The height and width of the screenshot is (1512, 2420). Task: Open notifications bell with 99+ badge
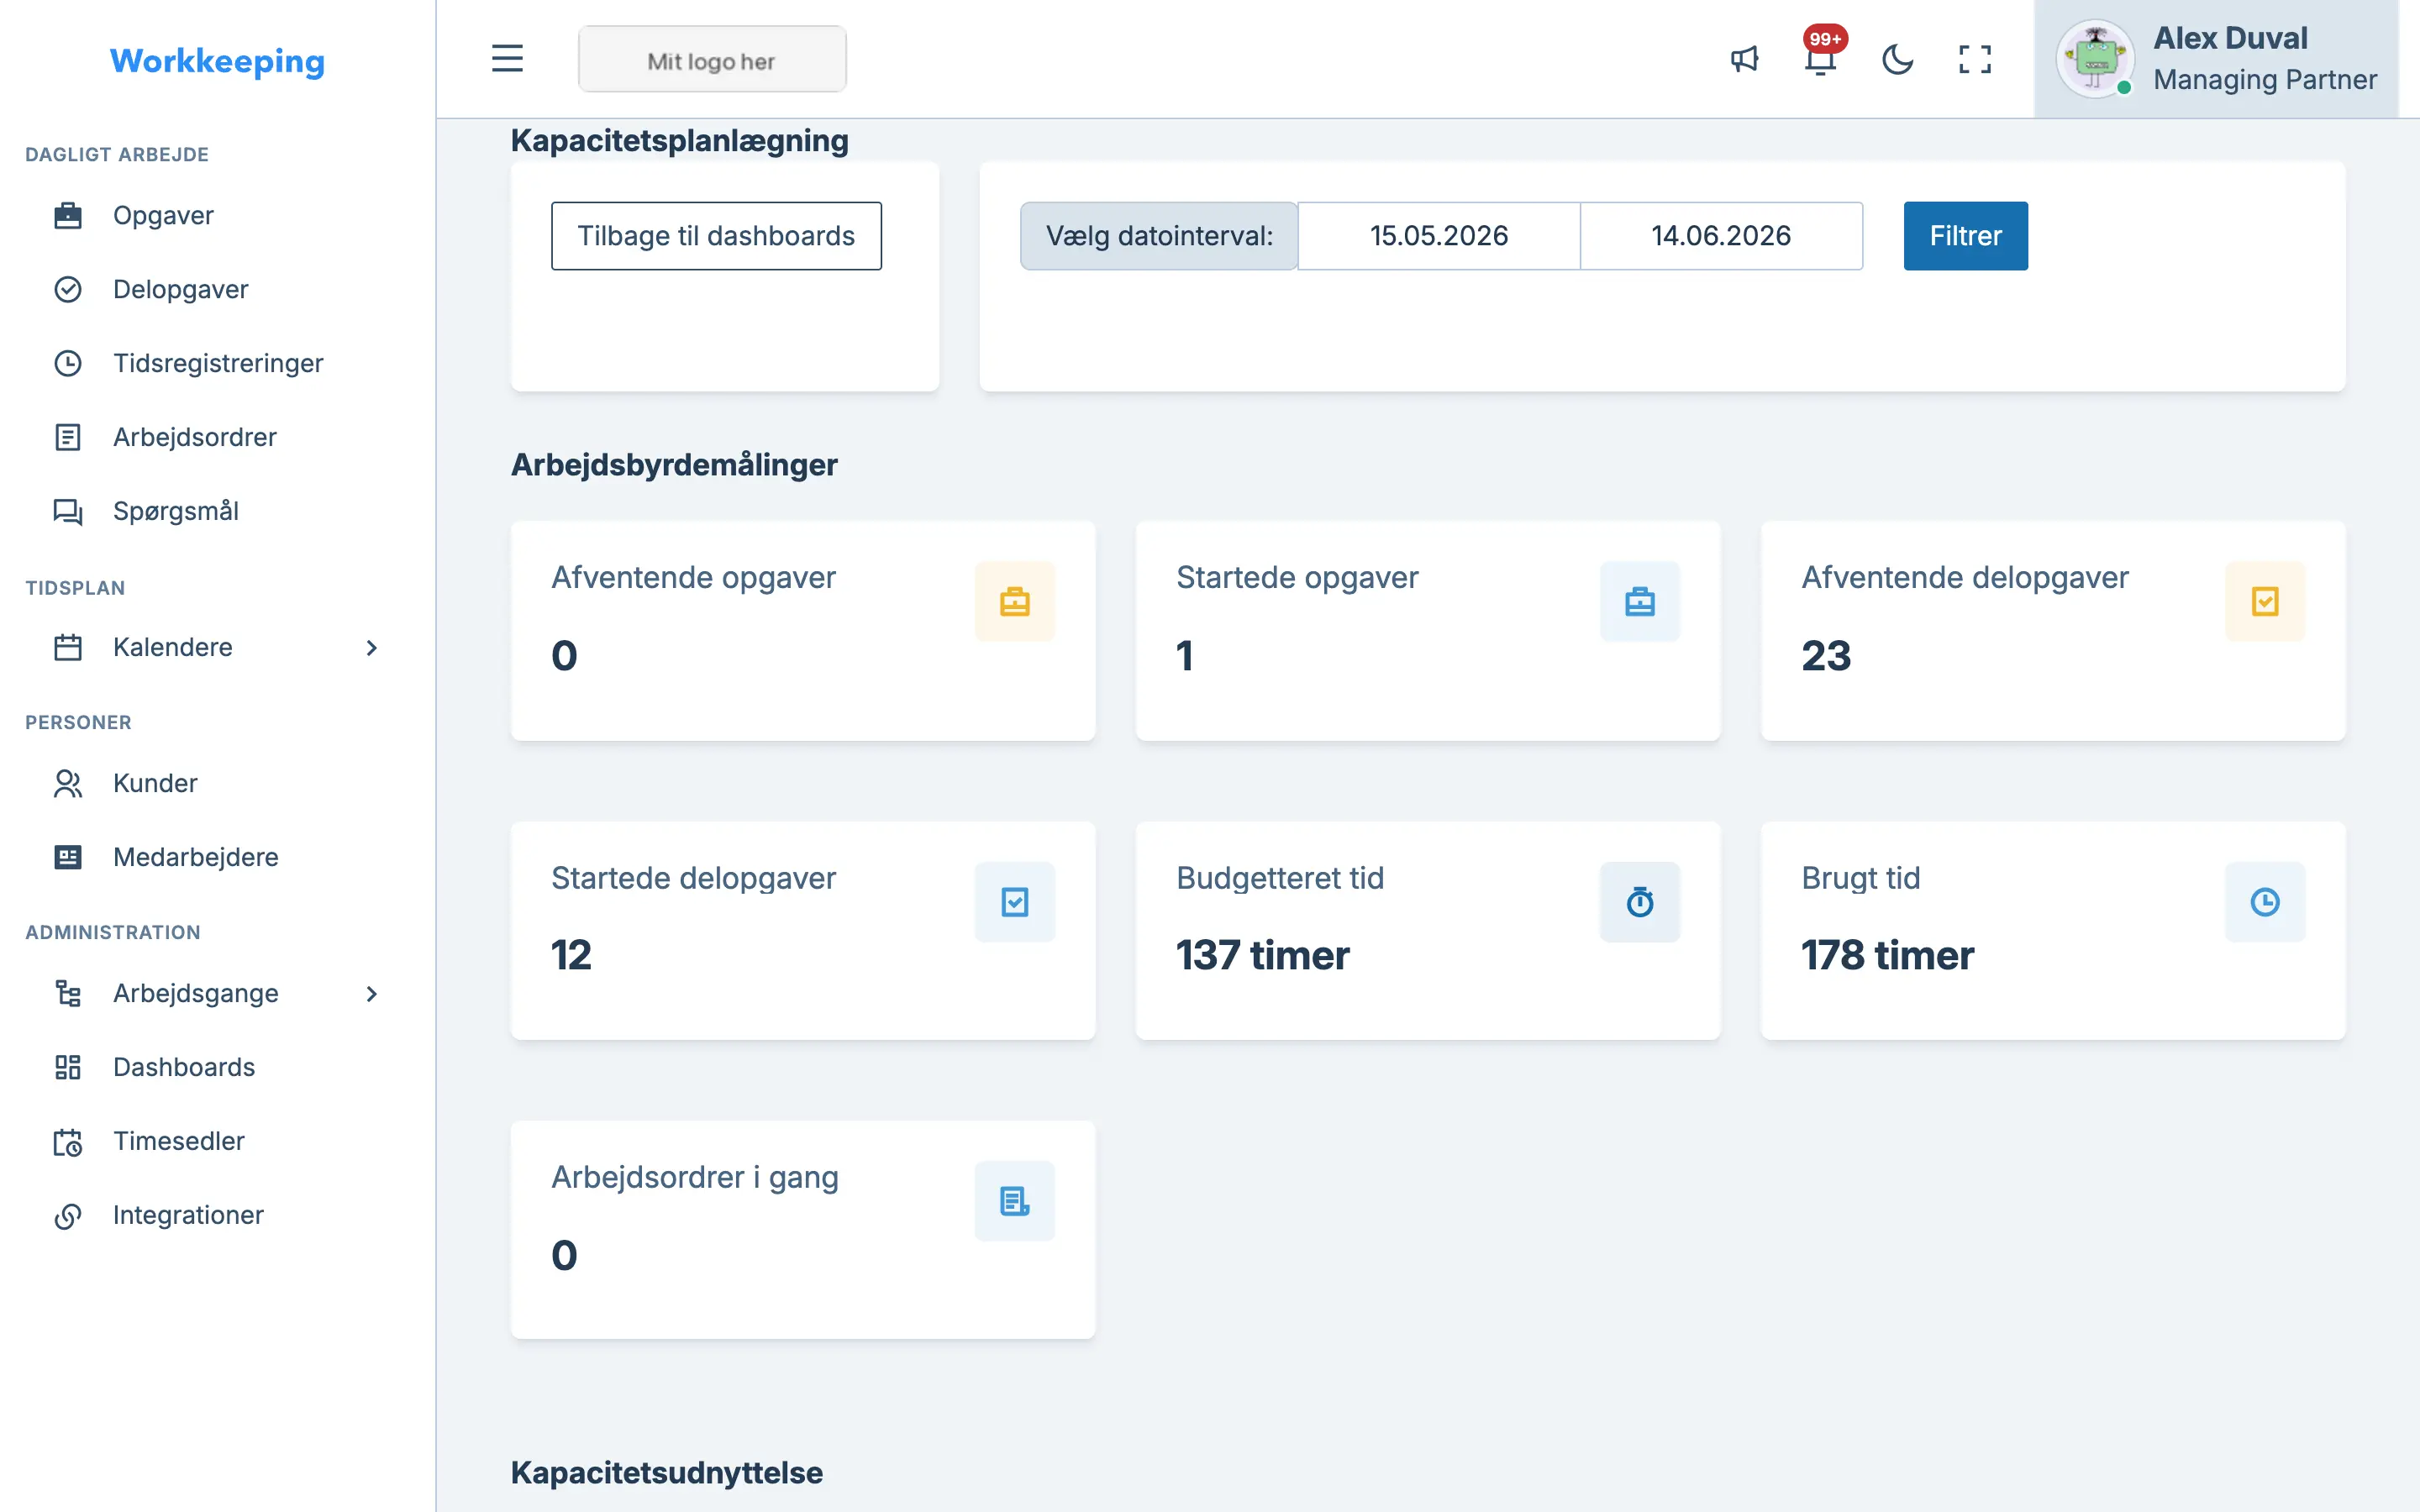[1821, 59]
